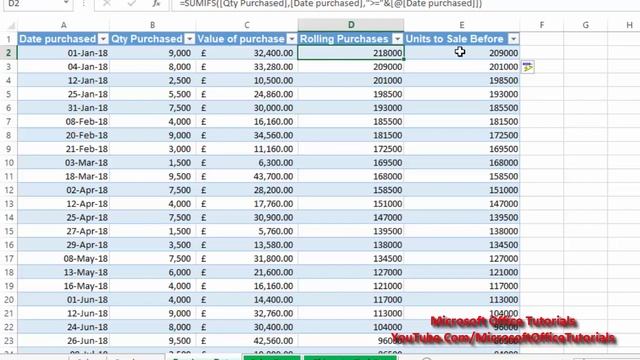640x360 pixels.
Task: Select date cell 03-Mar-18
Action: pyautogui.click(x=64, y=162)
